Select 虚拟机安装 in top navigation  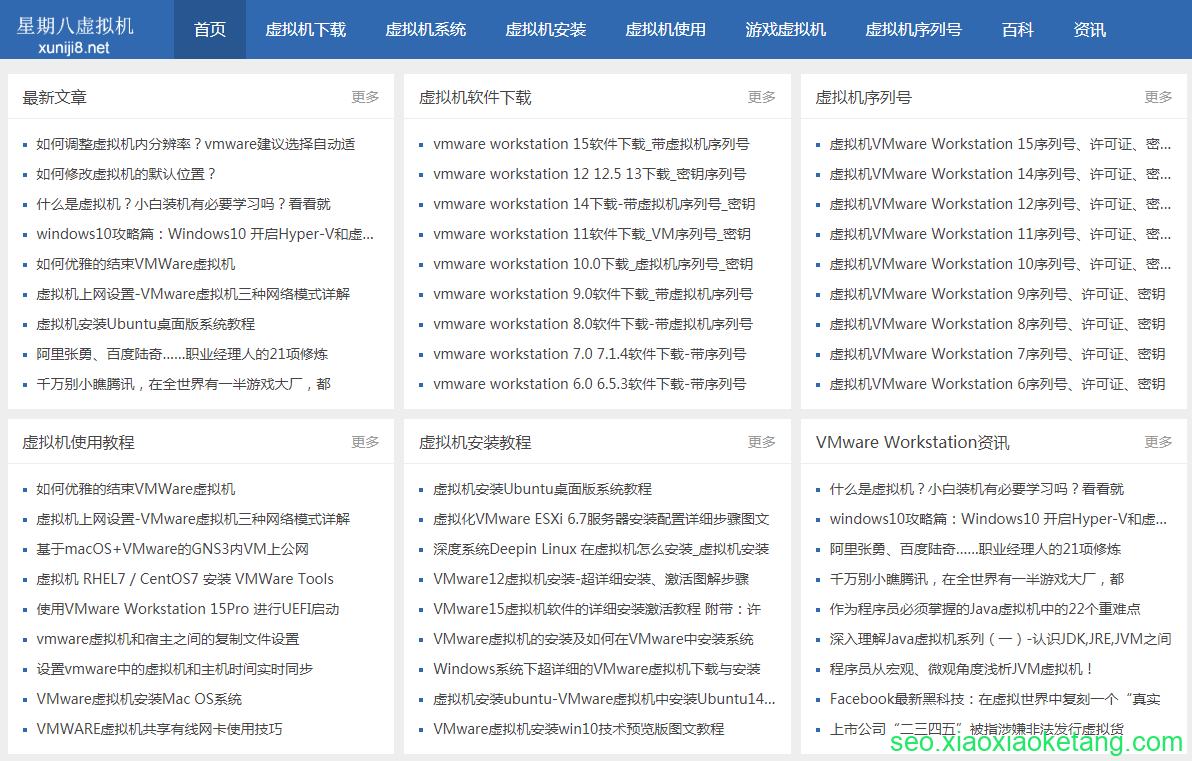pos(546,30)
